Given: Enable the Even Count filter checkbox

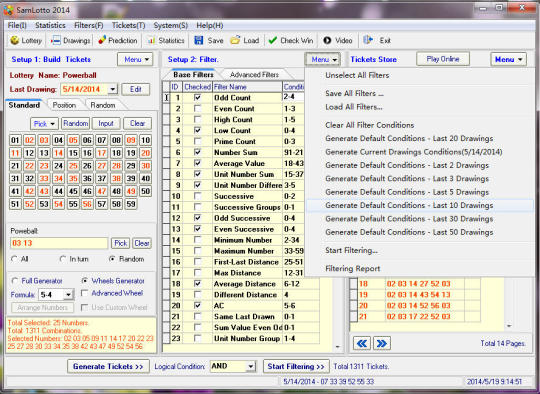Looking at the screenshot, I should tap(198, 108).
